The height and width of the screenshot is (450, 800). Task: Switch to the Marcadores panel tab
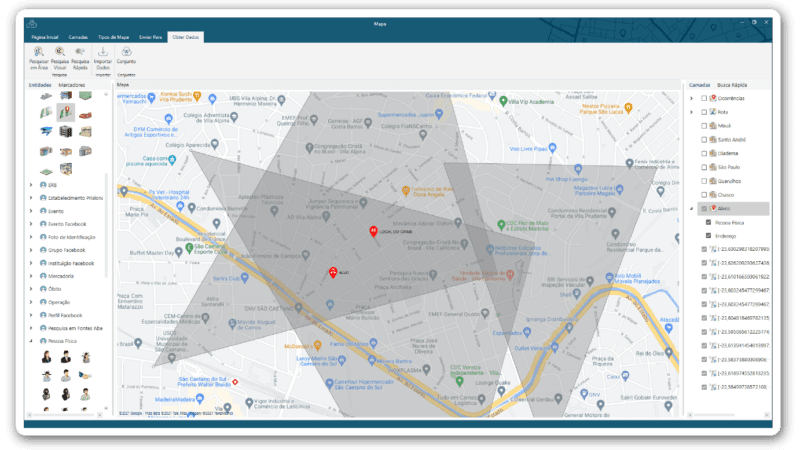click(x=72, y=85)
